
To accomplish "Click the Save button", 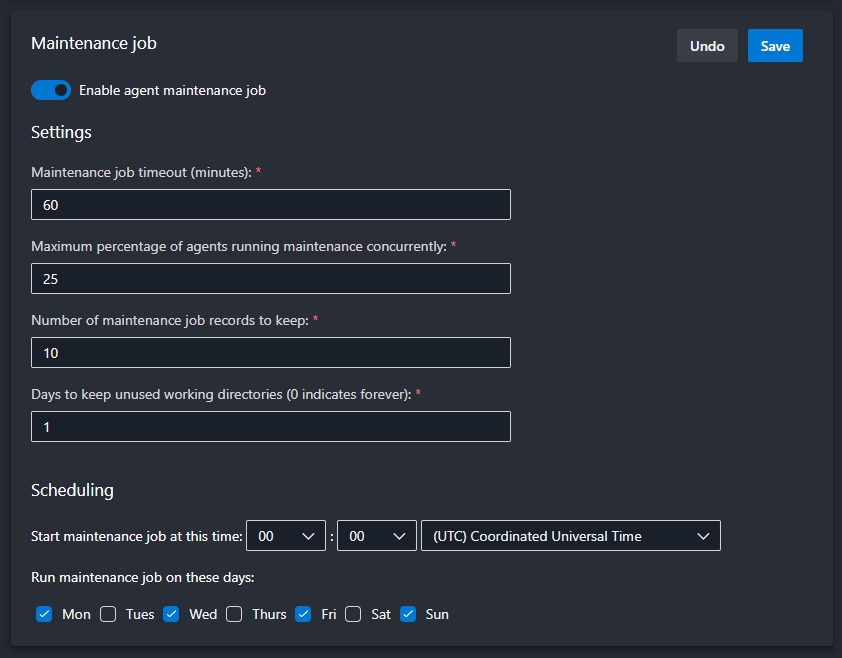I will [775, 46].
